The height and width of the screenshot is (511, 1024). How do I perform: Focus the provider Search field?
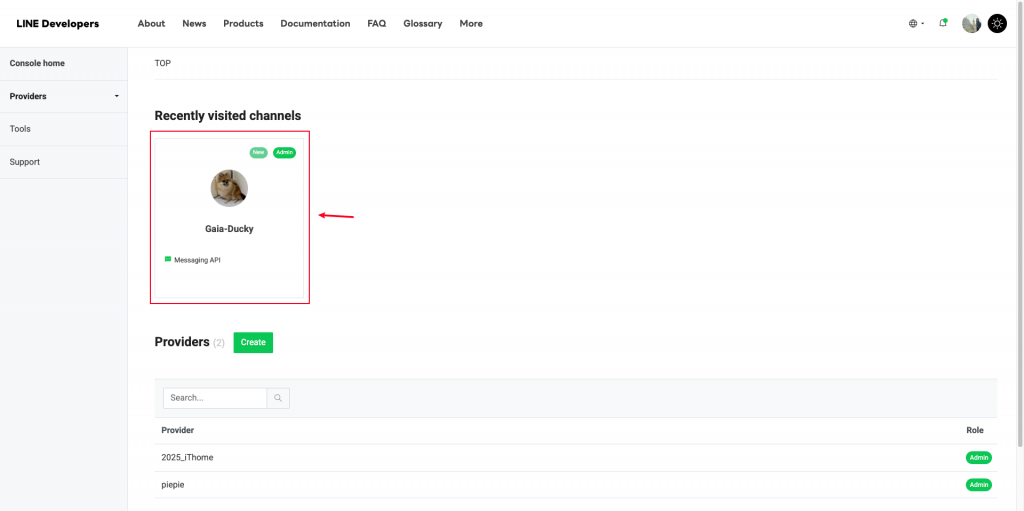[215, 398]
